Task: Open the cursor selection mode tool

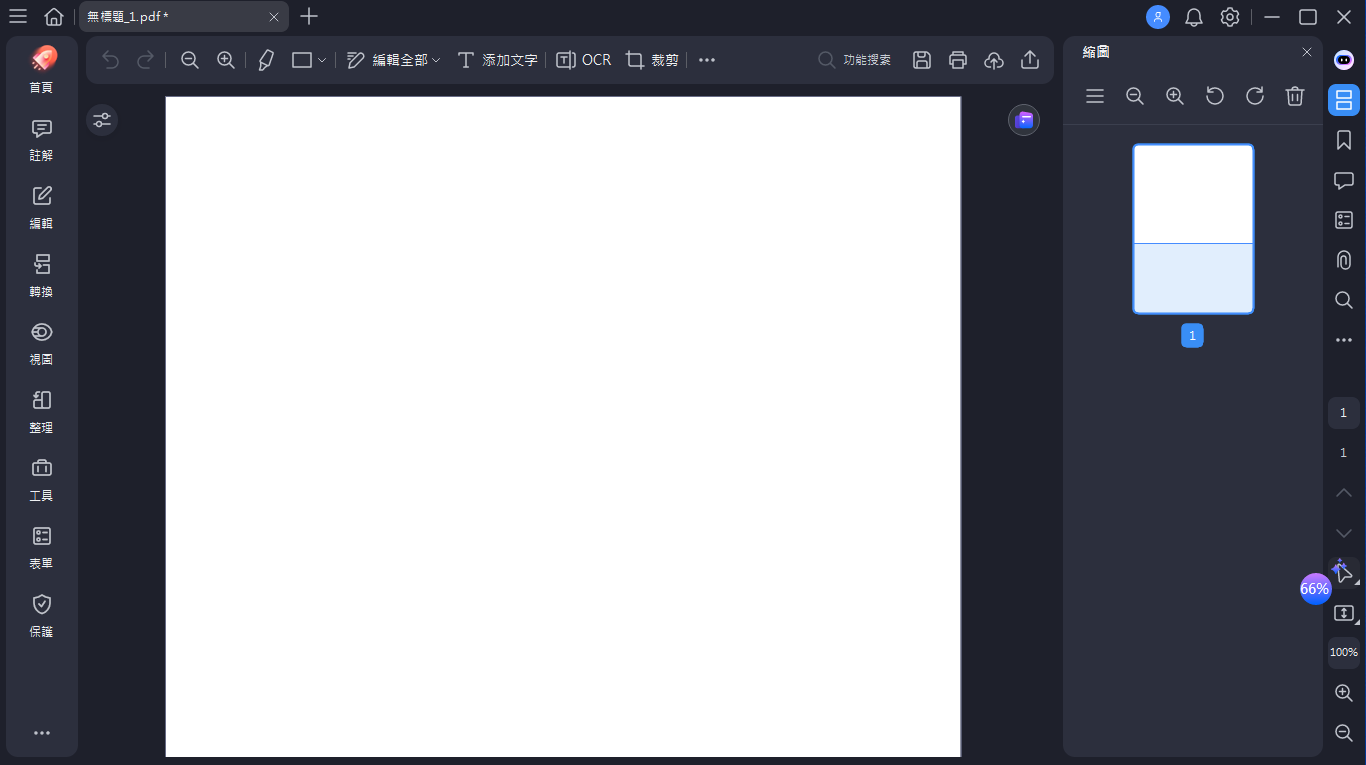Action: pos(1344,573)
